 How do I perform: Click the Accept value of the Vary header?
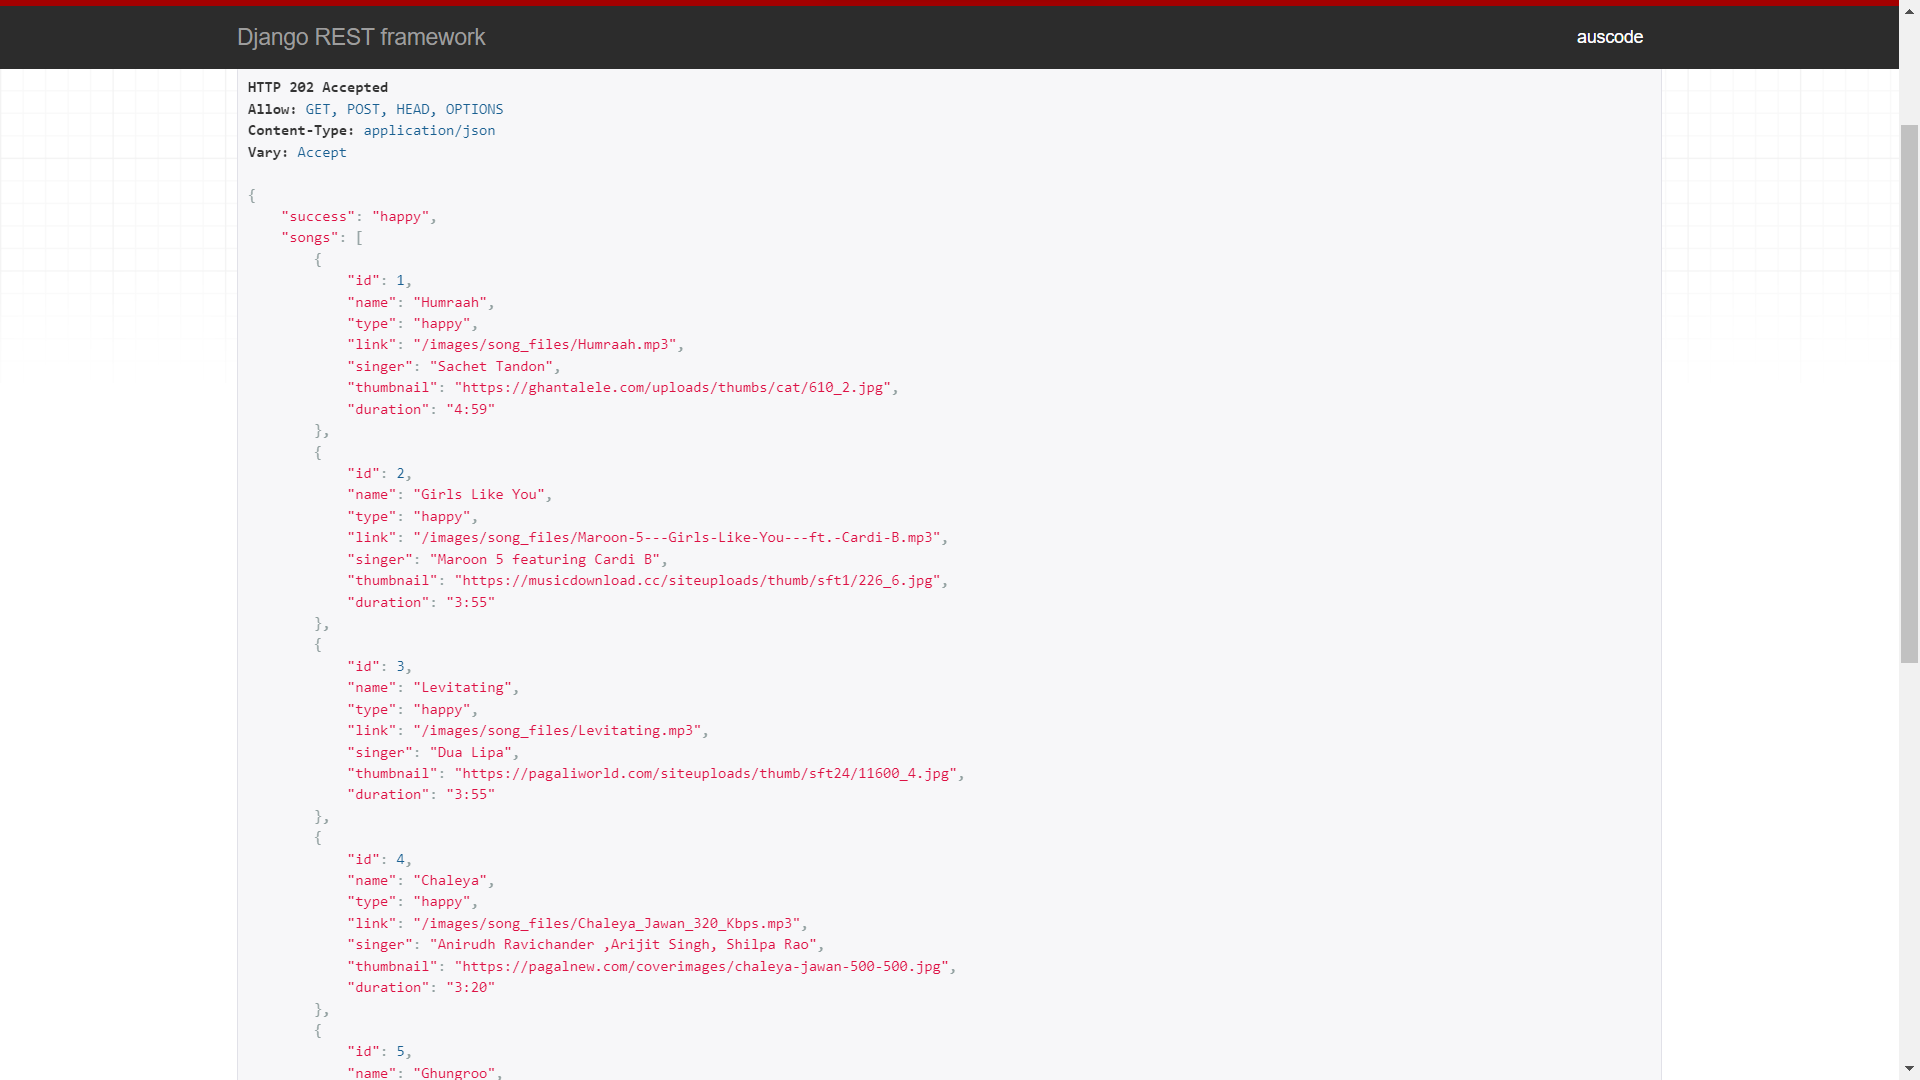pos(321,153)
